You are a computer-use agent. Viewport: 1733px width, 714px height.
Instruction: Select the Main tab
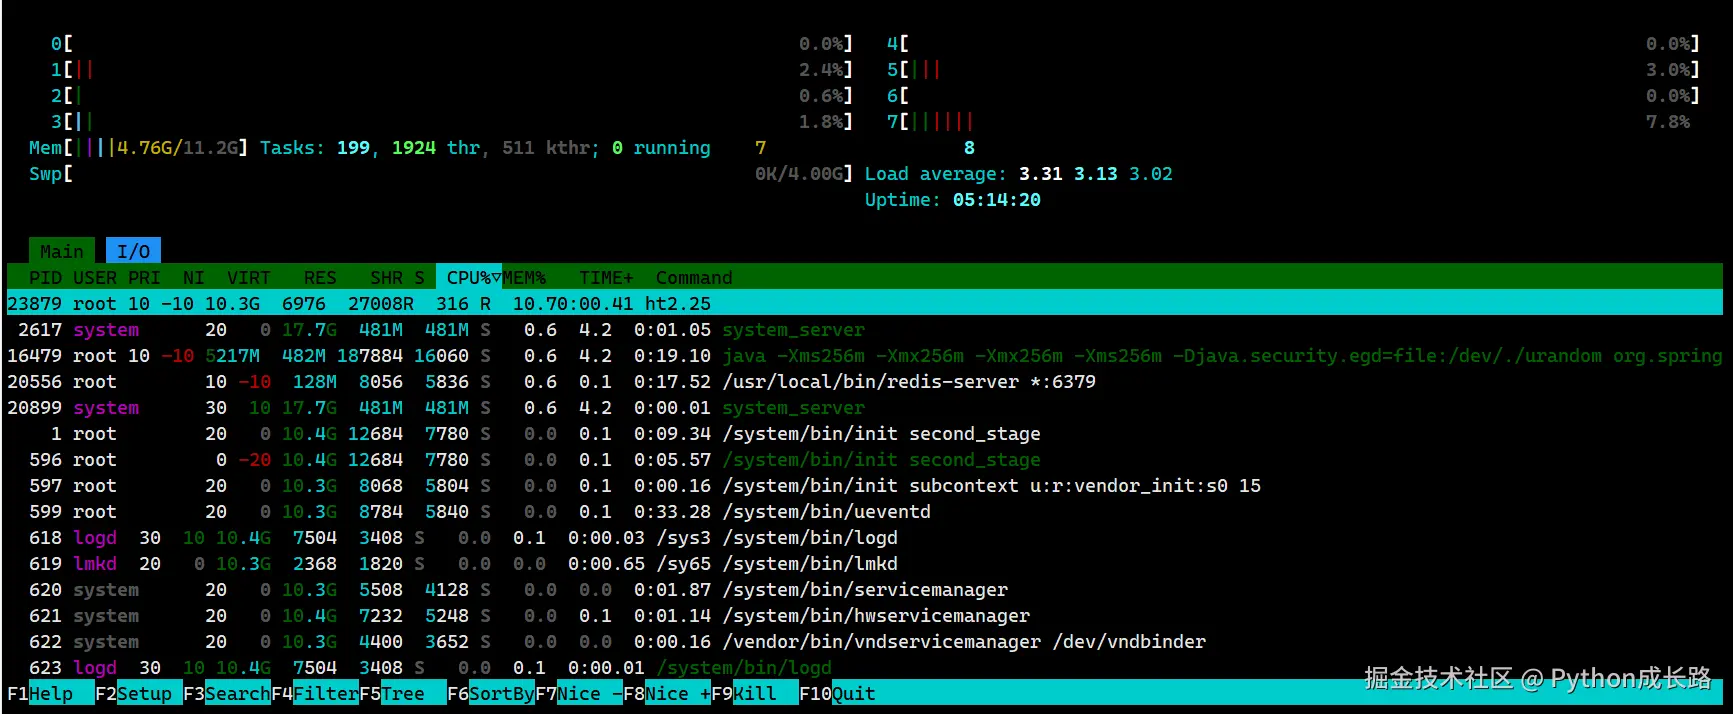point(61,251)
